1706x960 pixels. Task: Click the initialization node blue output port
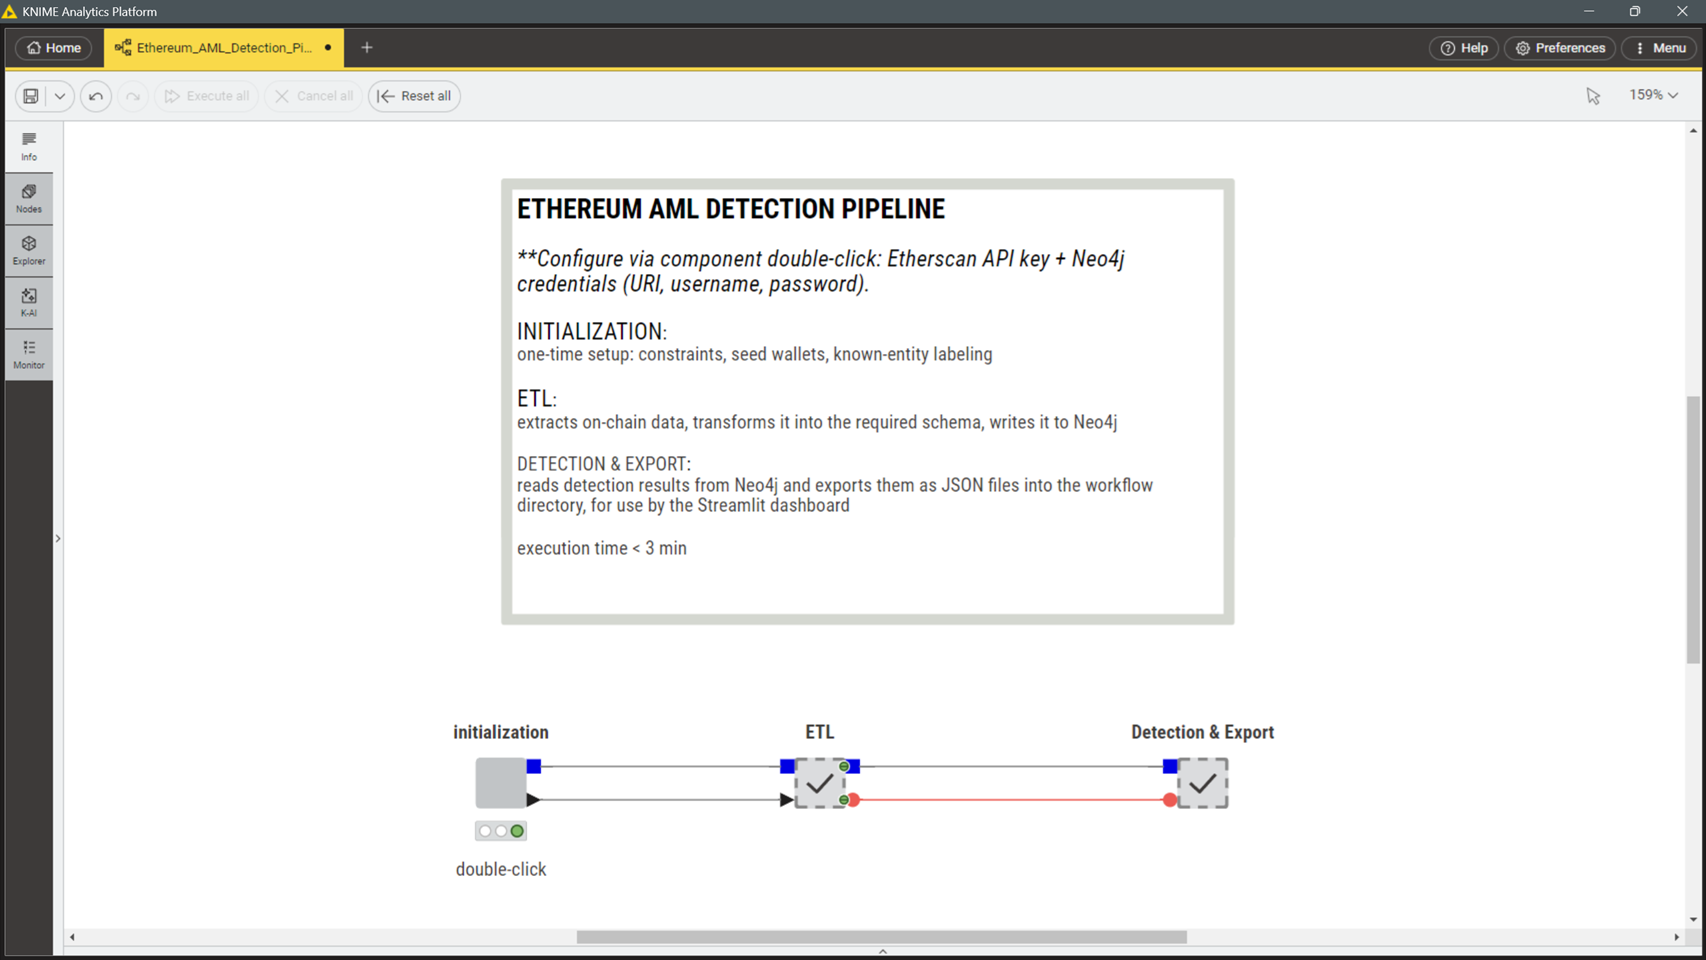(x=534, y=766)
